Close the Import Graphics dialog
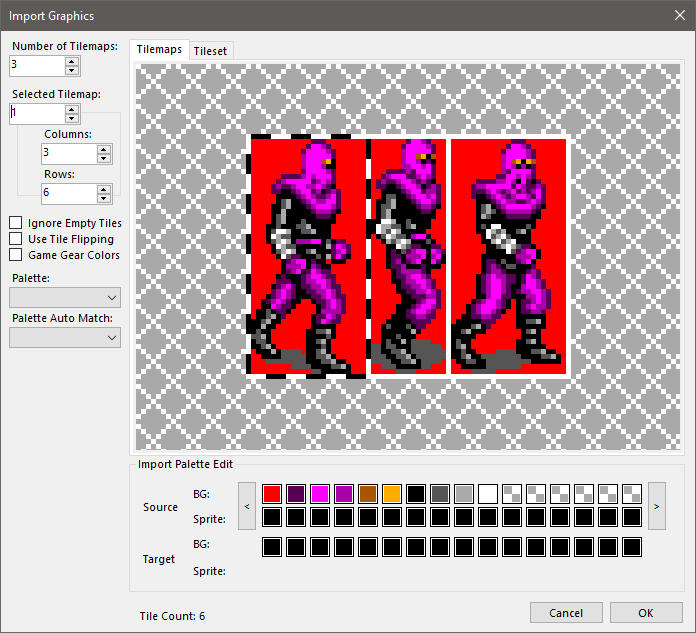 pyautogui.click(x=680, y=15)
